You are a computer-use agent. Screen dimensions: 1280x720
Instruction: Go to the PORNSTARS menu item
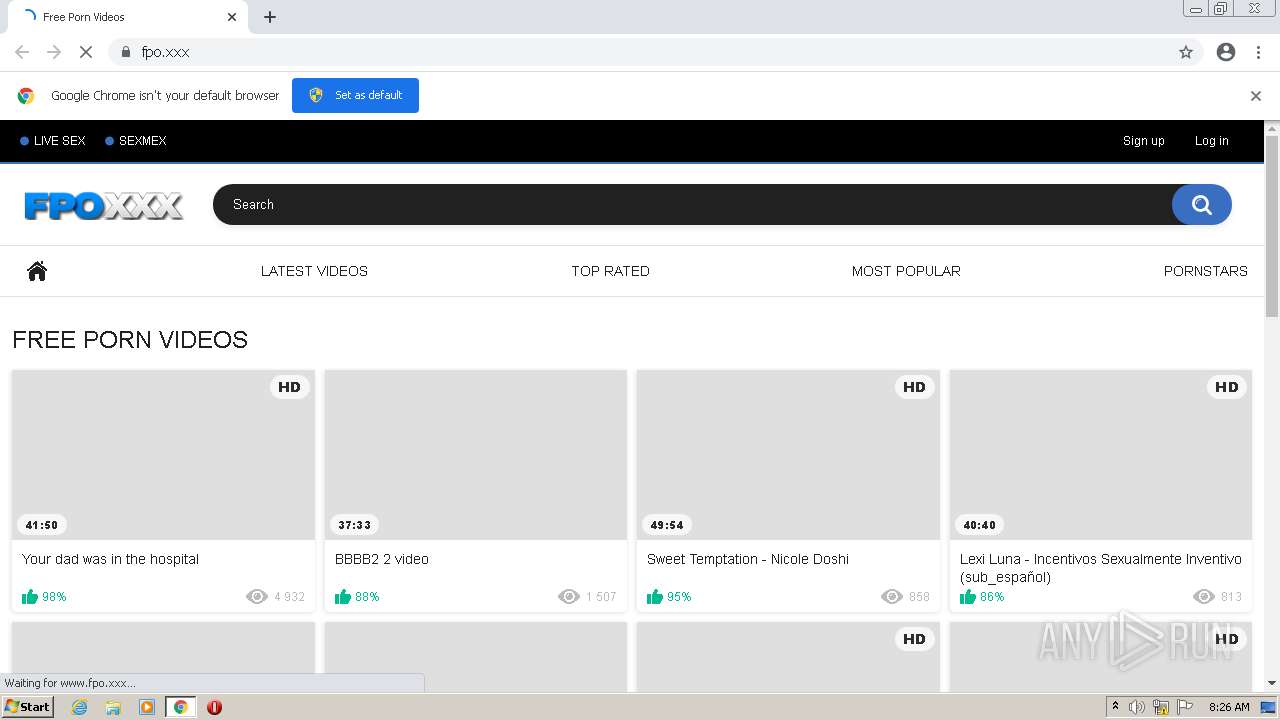point(1205,271)
